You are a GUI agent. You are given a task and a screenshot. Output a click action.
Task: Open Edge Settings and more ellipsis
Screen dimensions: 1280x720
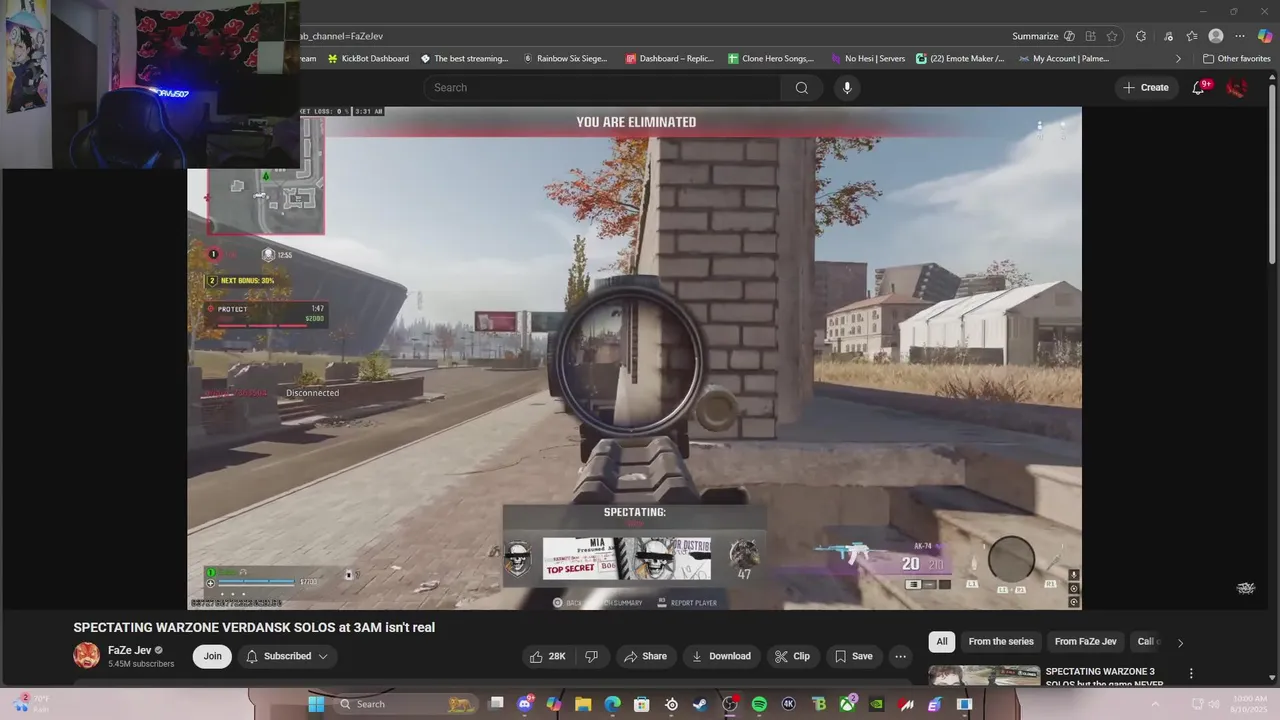point(1240,36)
